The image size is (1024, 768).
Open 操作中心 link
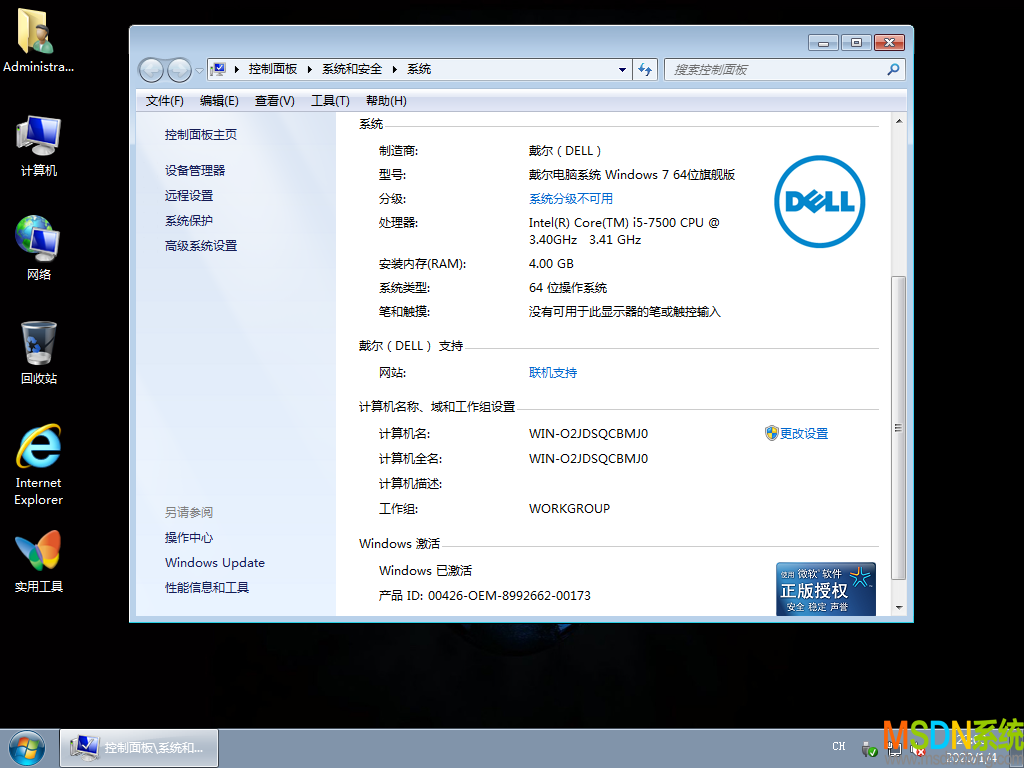pos(189,537)
